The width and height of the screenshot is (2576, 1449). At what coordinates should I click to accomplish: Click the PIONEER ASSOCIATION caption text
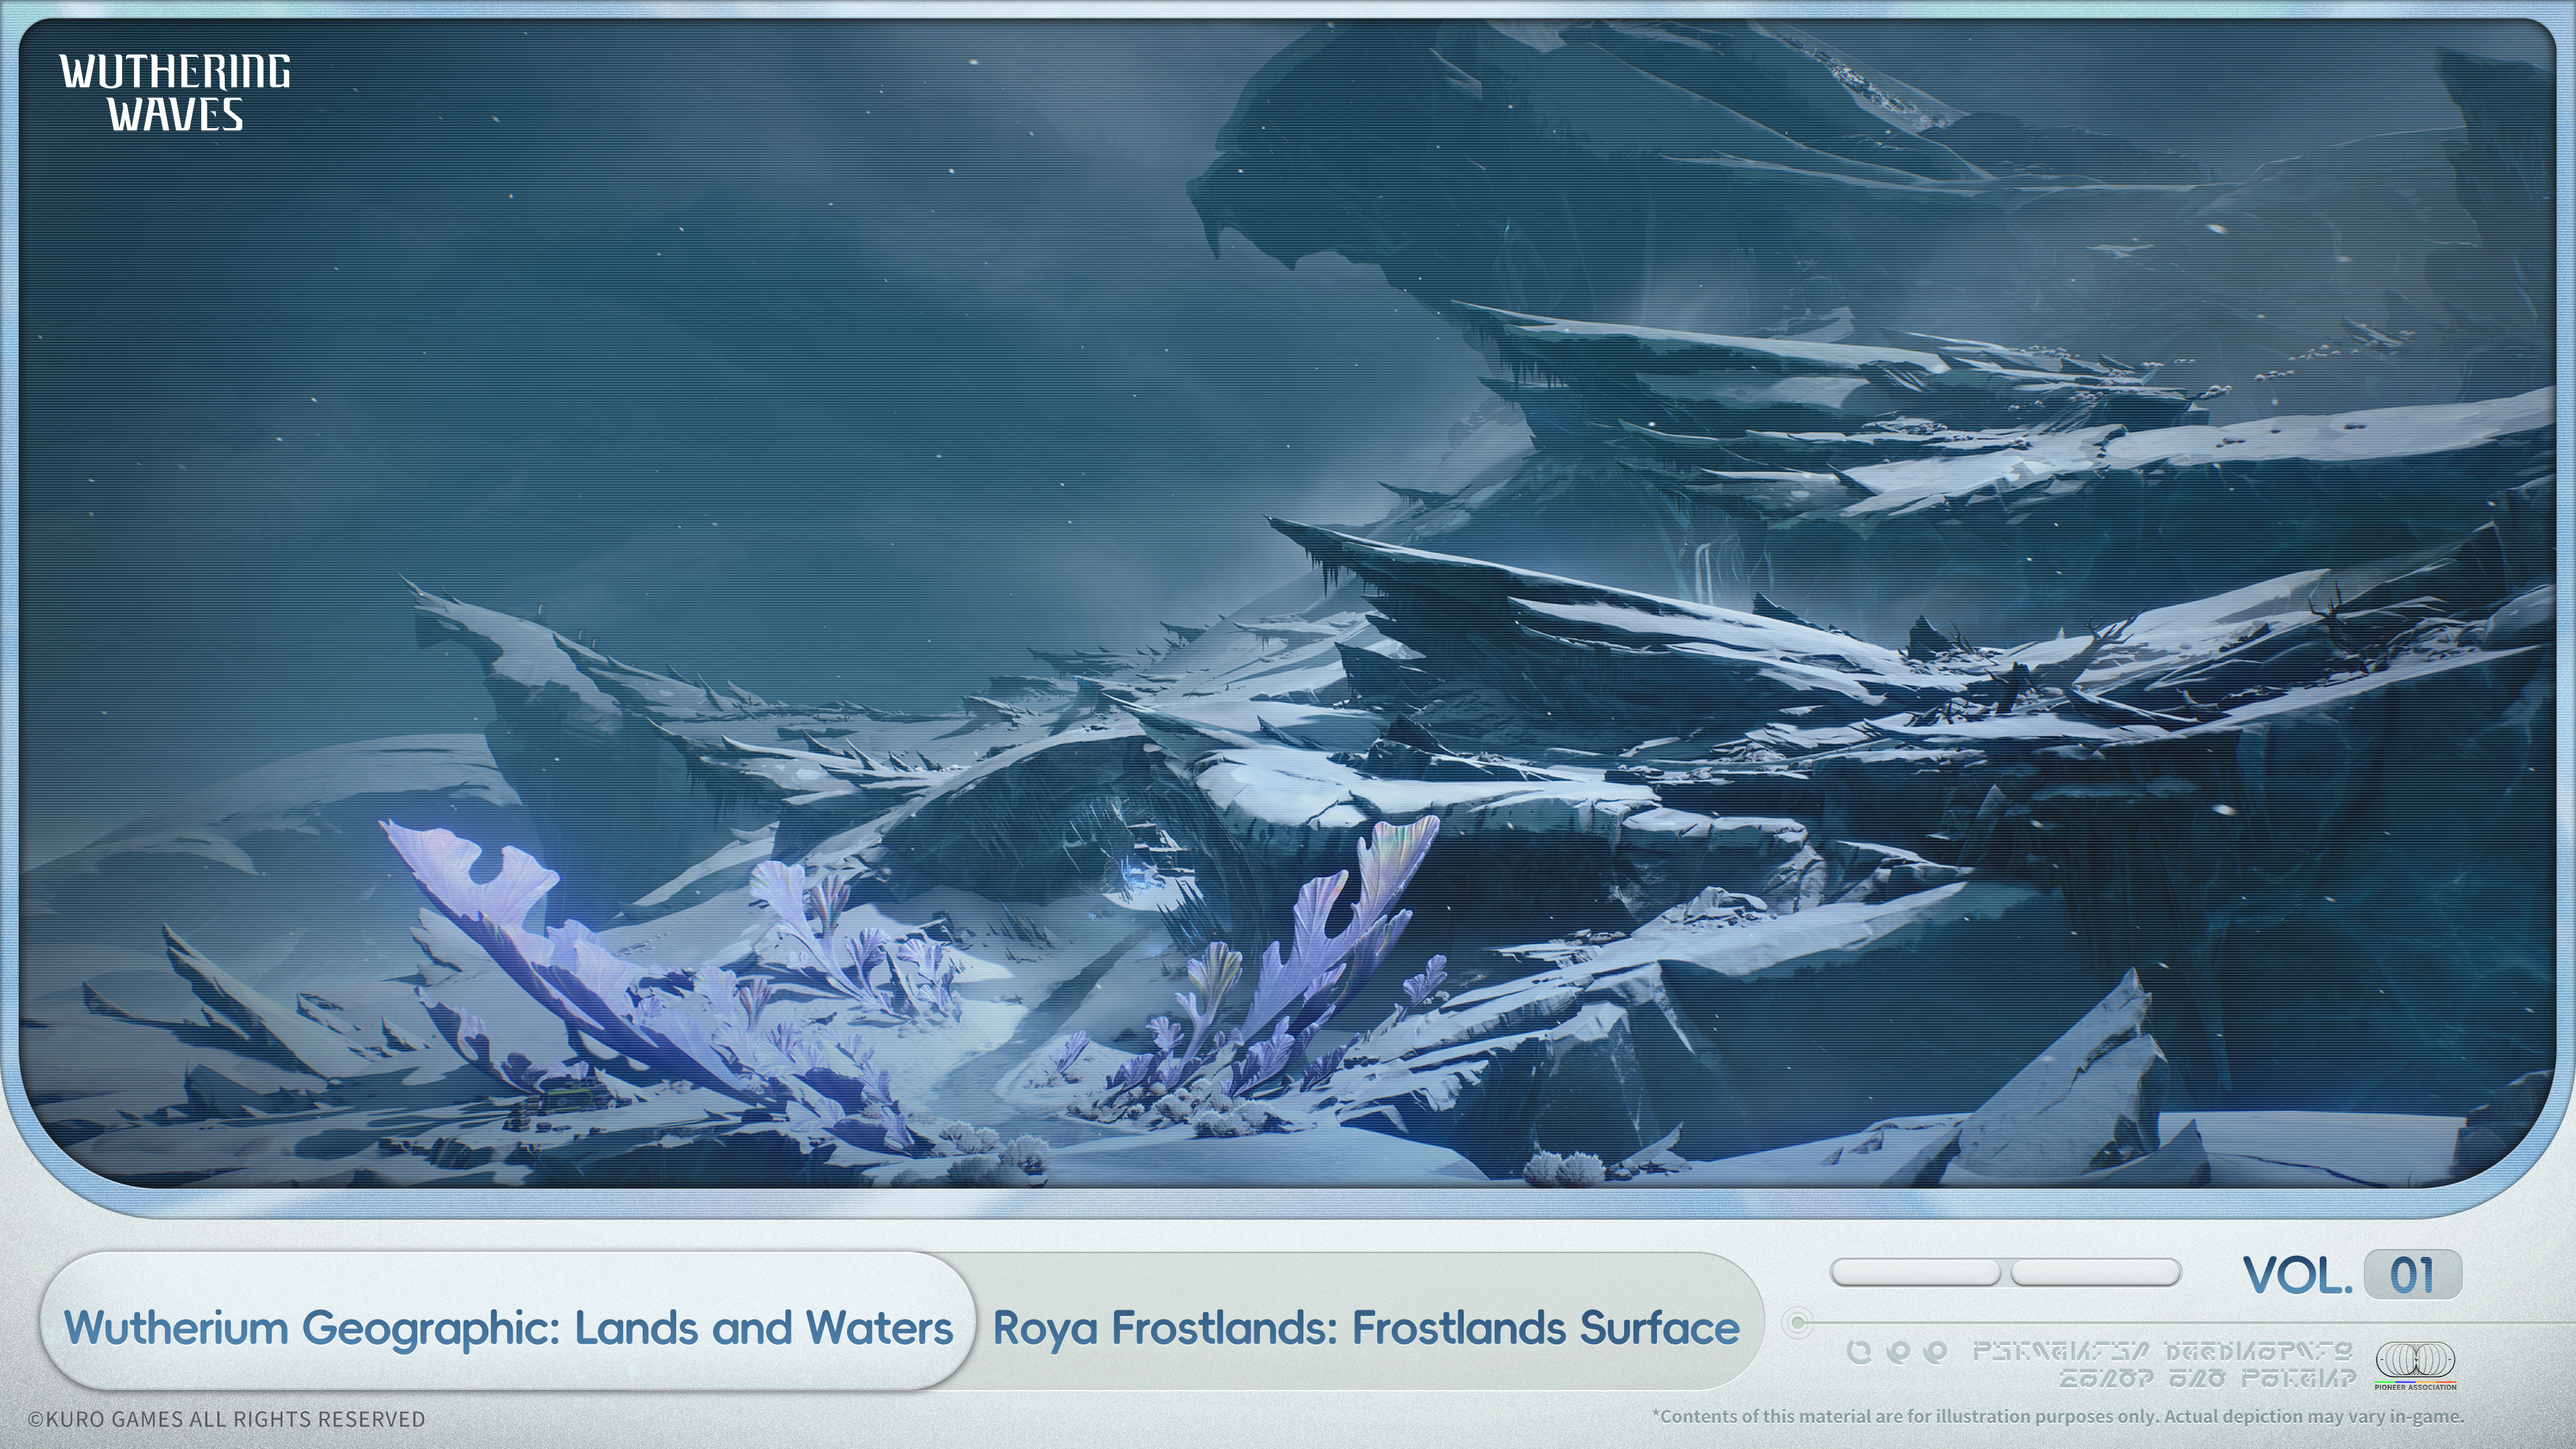point(2415,1387)
